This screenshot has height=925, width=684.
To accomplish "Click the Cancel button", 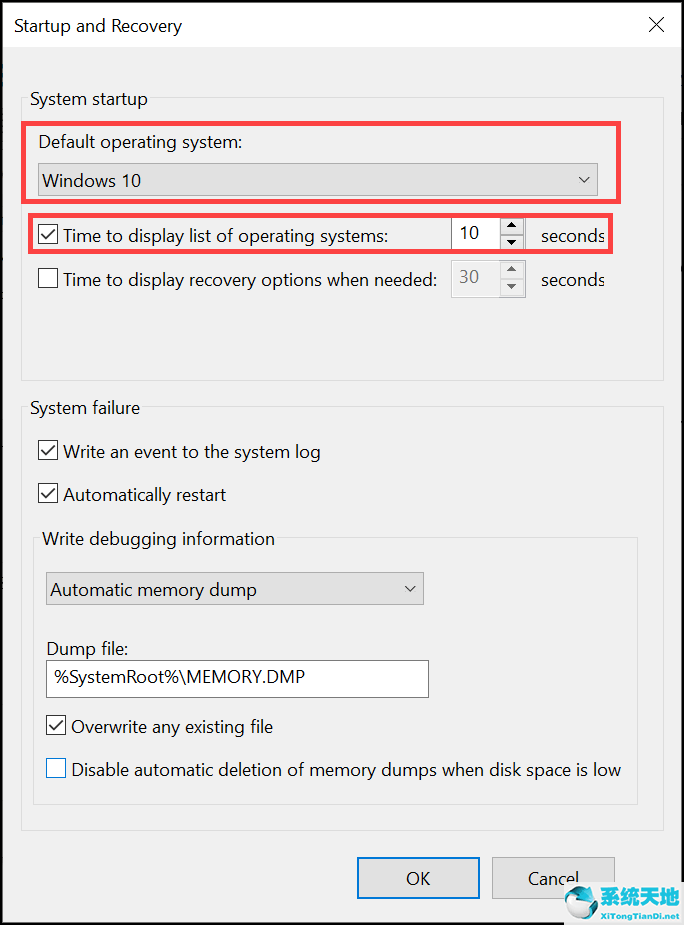I will point(553,878).
